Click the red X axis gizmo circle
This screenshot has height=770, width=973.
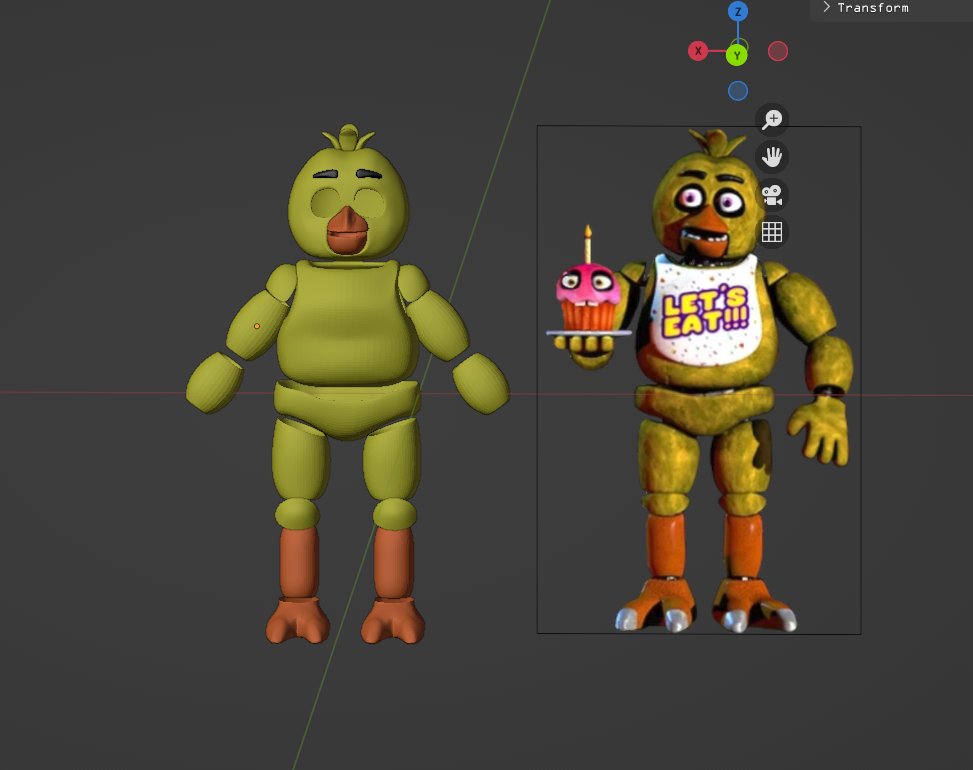click(x=698, y=51)
